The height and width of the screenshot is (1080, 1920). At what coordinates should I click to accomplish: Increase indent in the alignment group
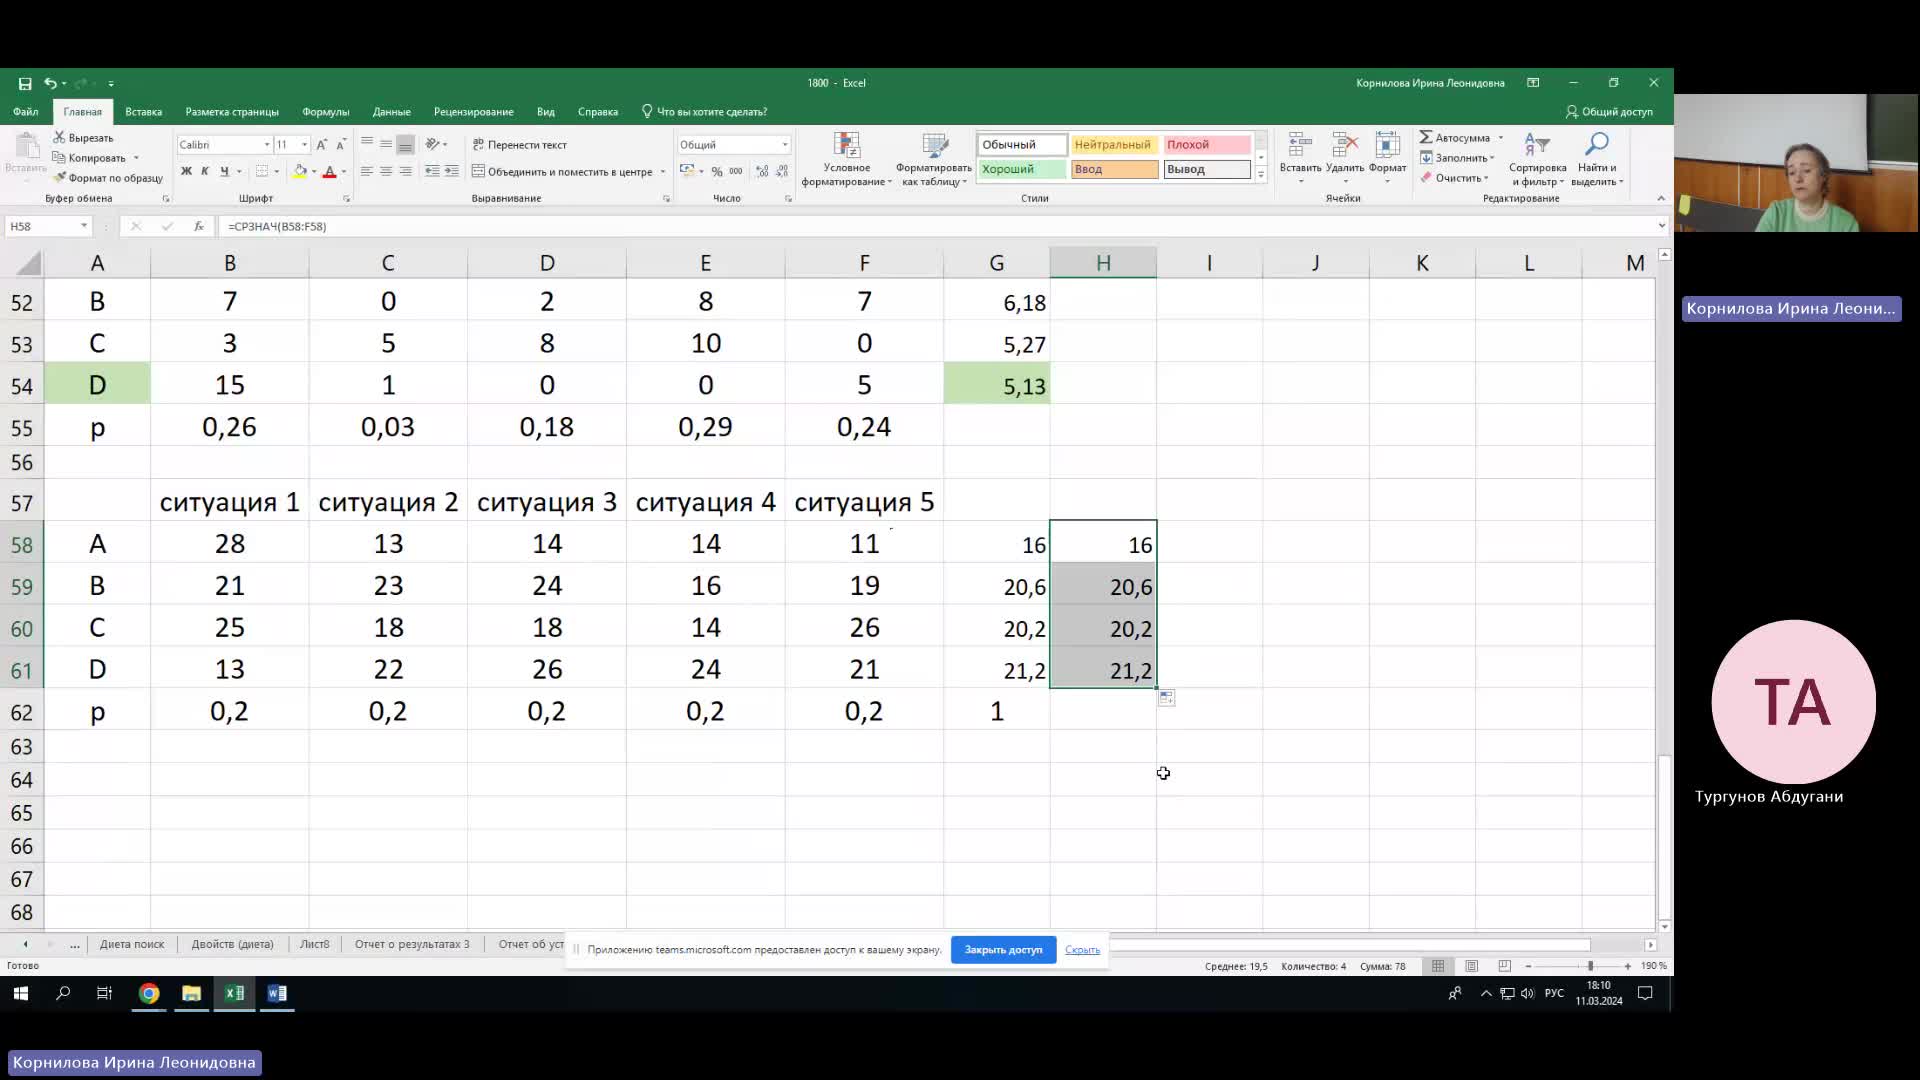[452, 172]
